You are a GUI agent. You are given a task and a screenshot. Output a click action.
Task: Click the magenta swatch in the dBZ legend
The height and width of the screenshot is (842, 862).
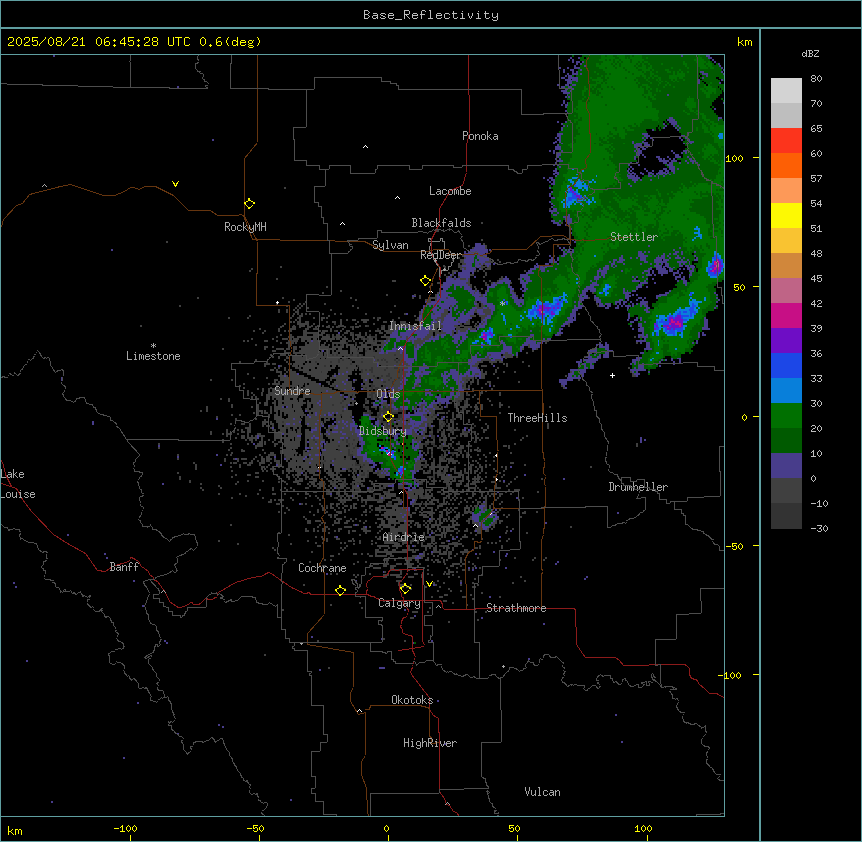click(x=786, y=315)
